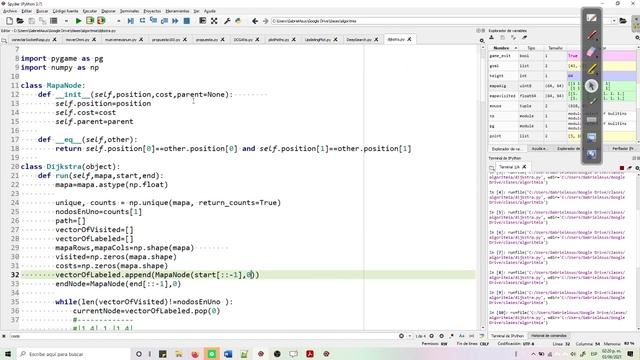This screenshot has width=640, height=360.
Task: Open the variable explorer options gear
Action: [x=637, y=38]
